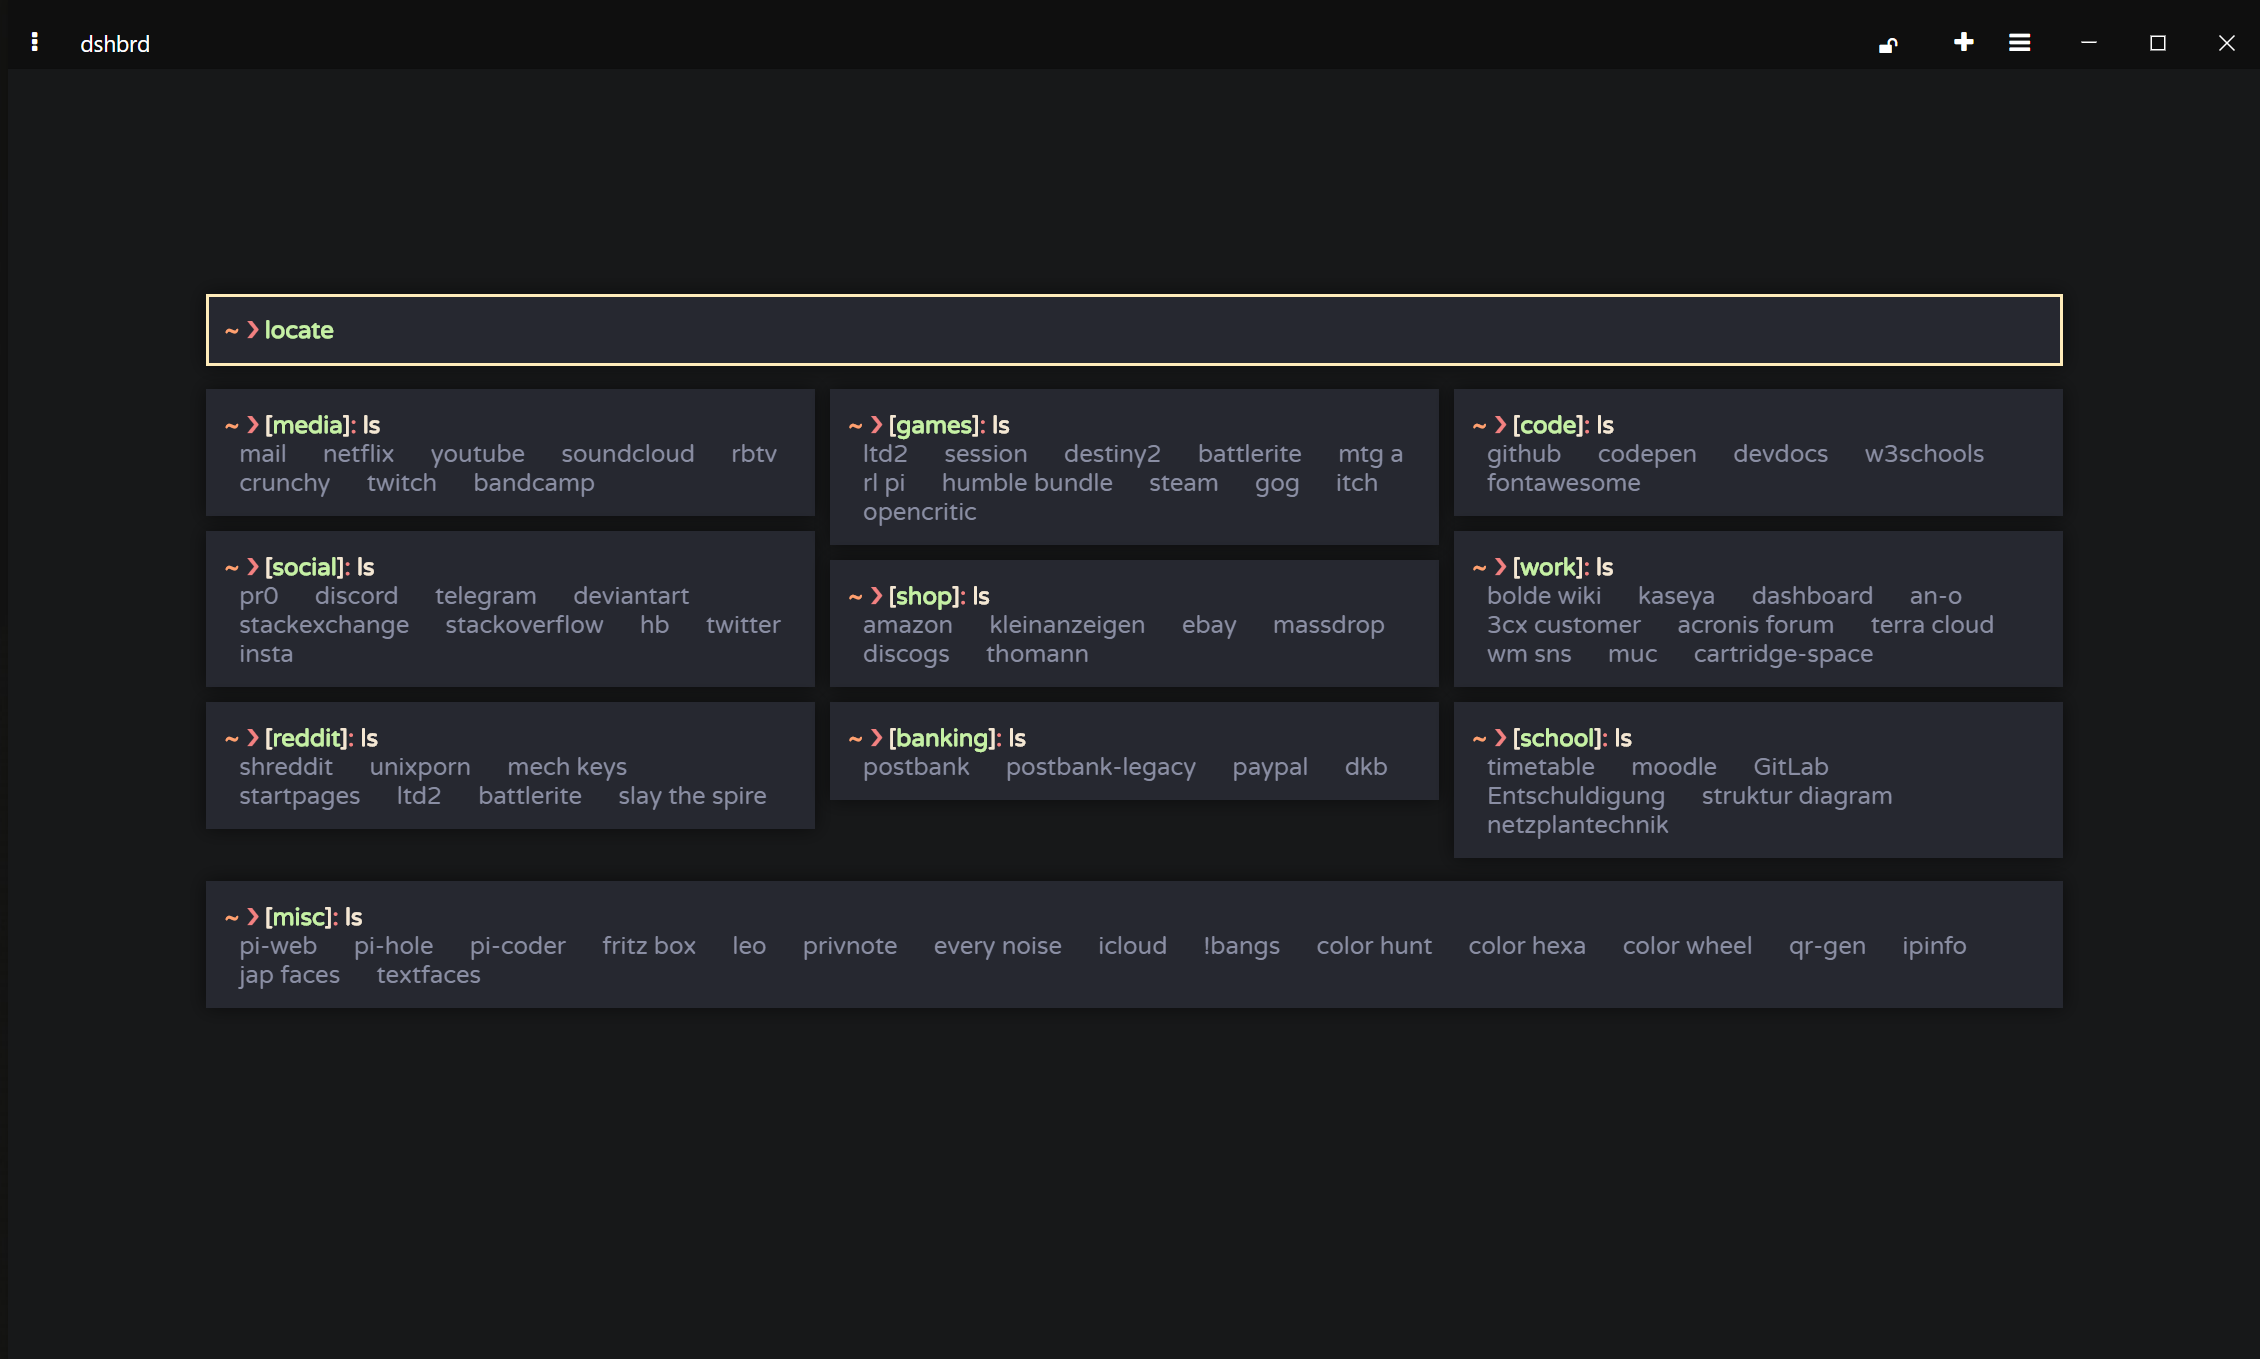
Task: Open the unixporn reddit link
Action: pos(419,767)
